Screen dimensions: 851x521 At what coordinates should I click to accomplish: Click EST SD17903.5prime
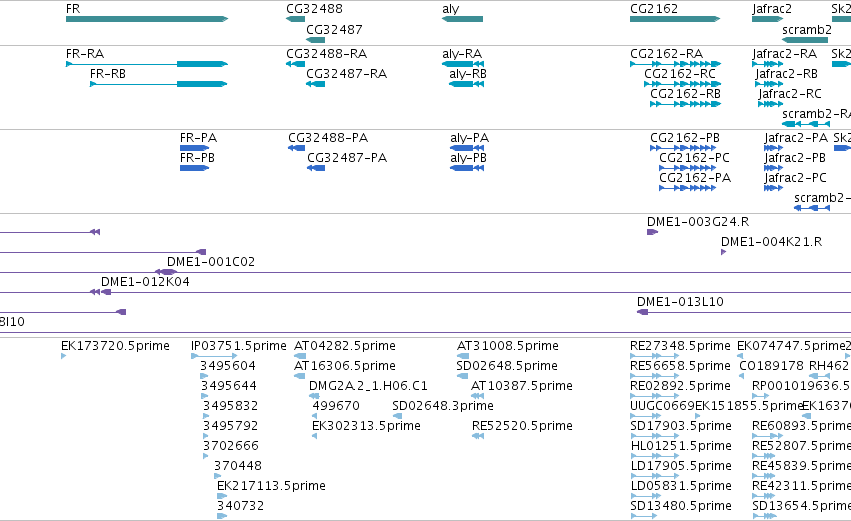(x=681, y=426)
